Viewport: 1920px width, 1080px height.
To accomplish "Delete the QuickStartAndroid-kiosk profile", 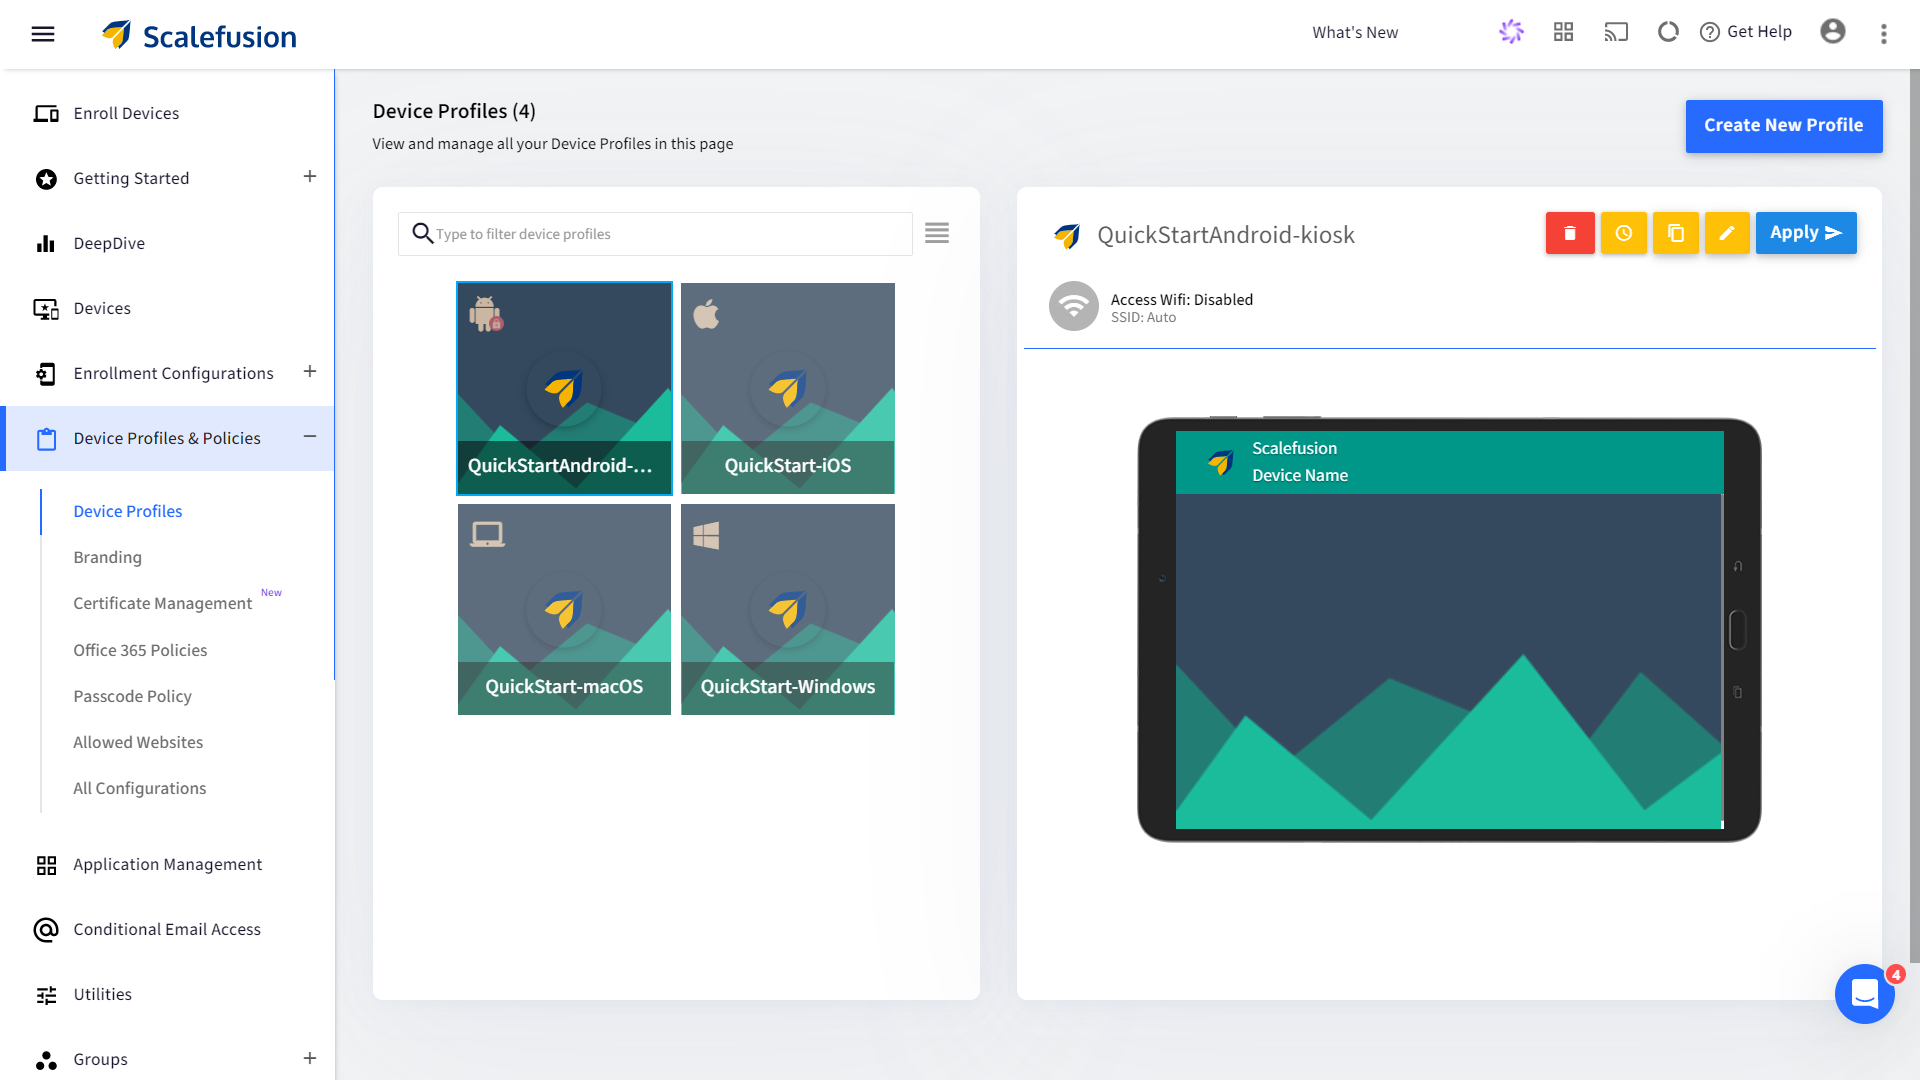I will [x=1569, y=233].
